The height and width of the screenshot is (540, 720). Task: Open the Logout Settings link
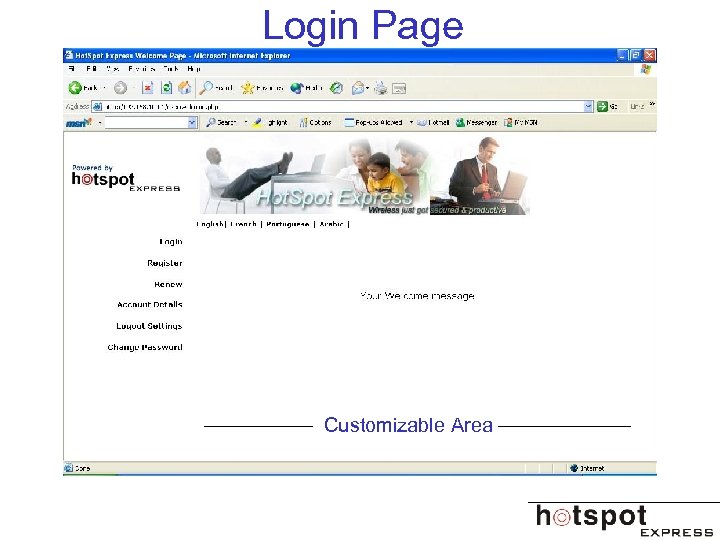pyautogui.click(x=149, y=326)
